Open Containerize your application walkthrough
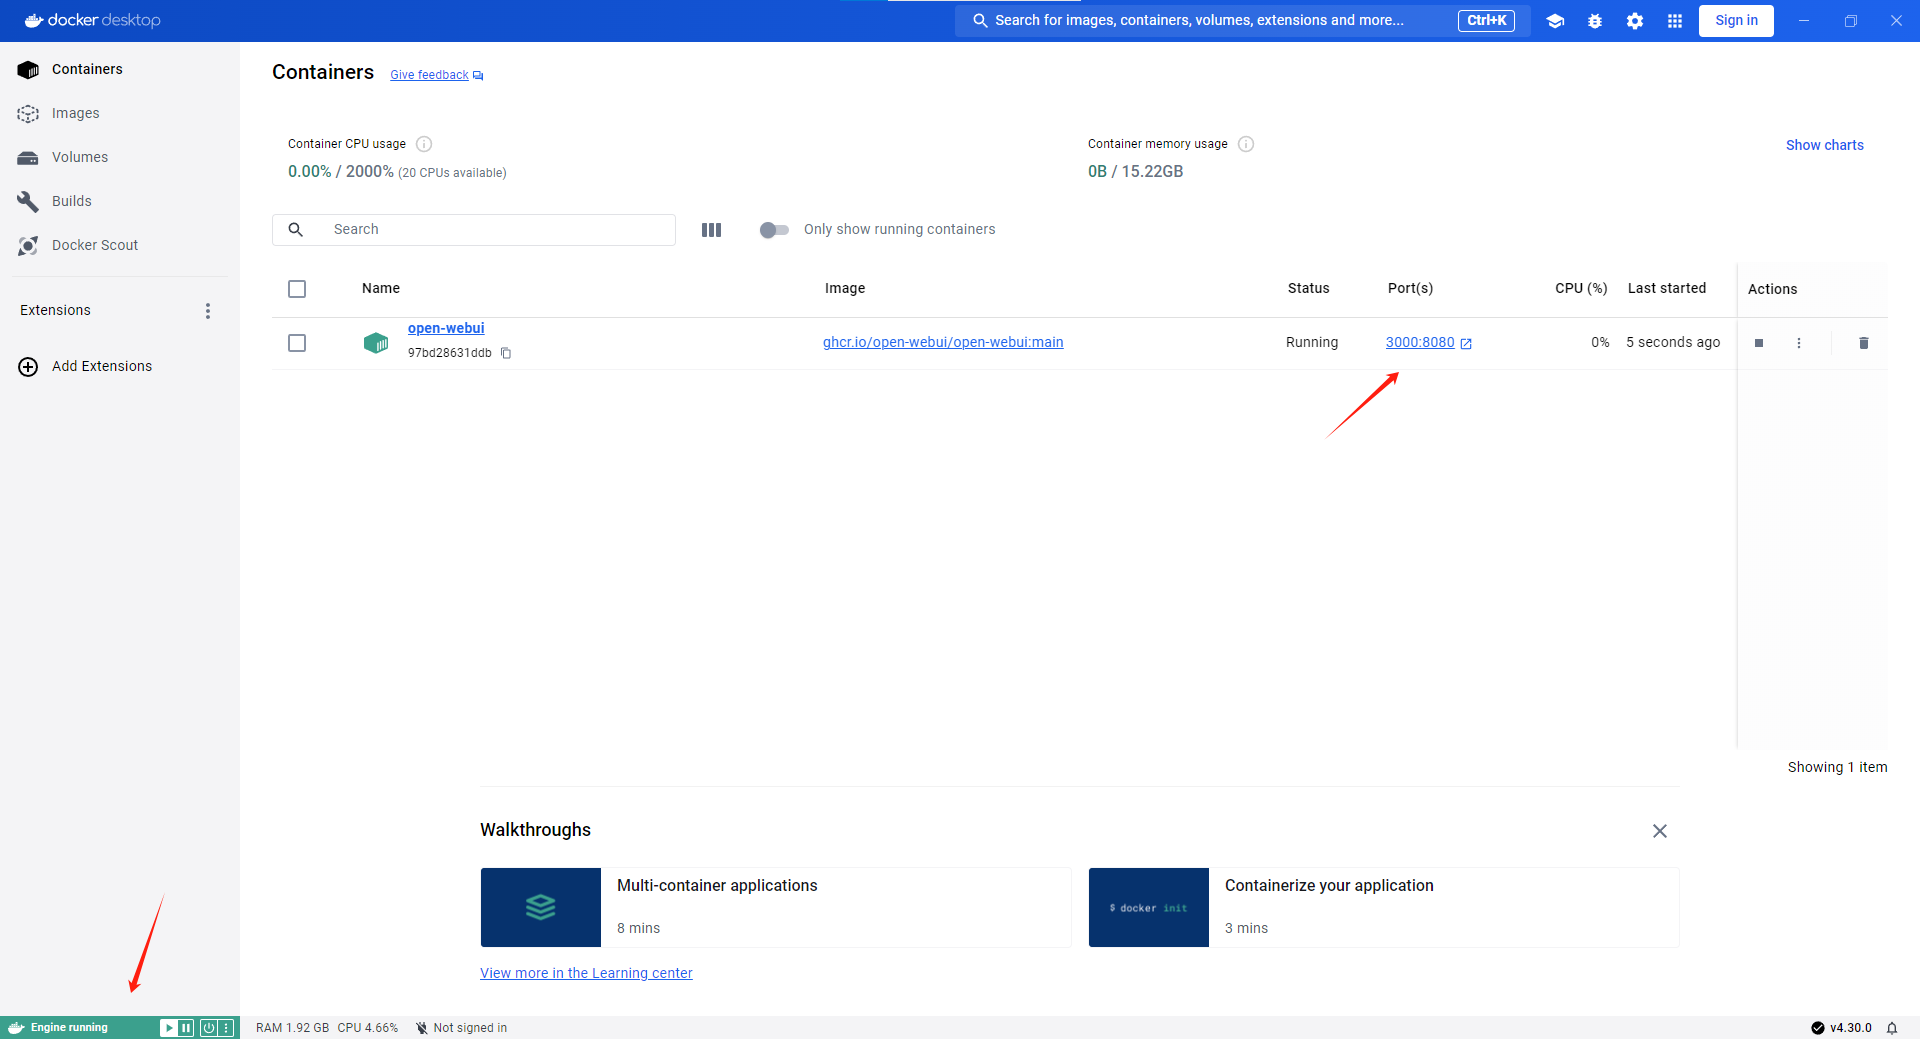The height and width of the screenshot is (1039, 1920). pos(1384,907)
